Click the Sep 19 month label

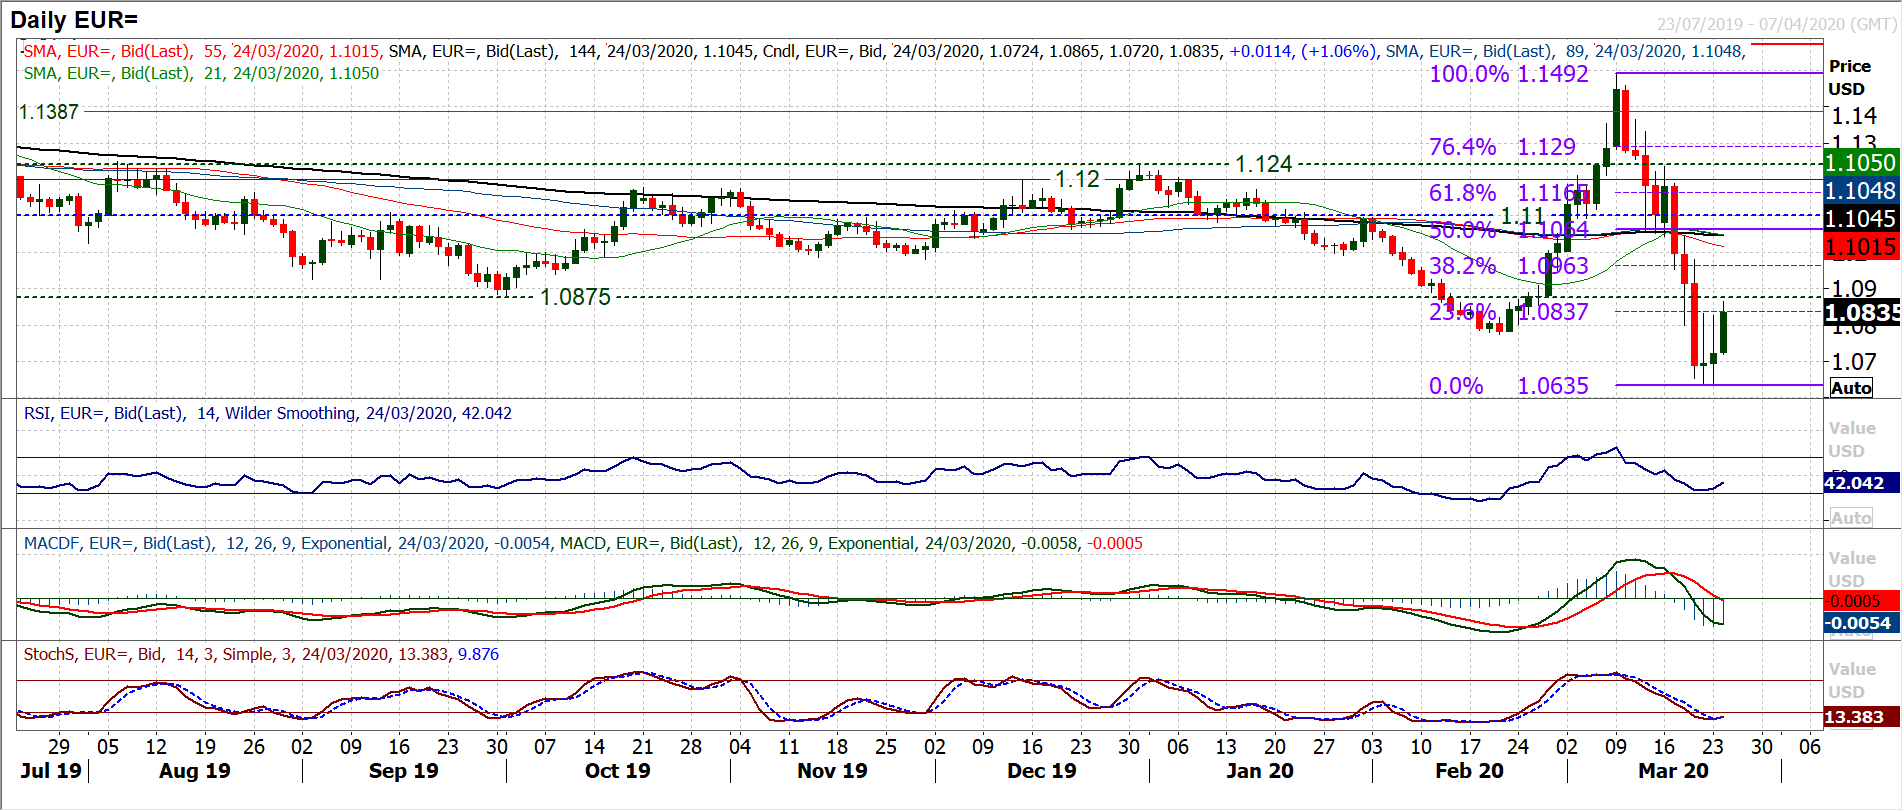pos(403,771)
